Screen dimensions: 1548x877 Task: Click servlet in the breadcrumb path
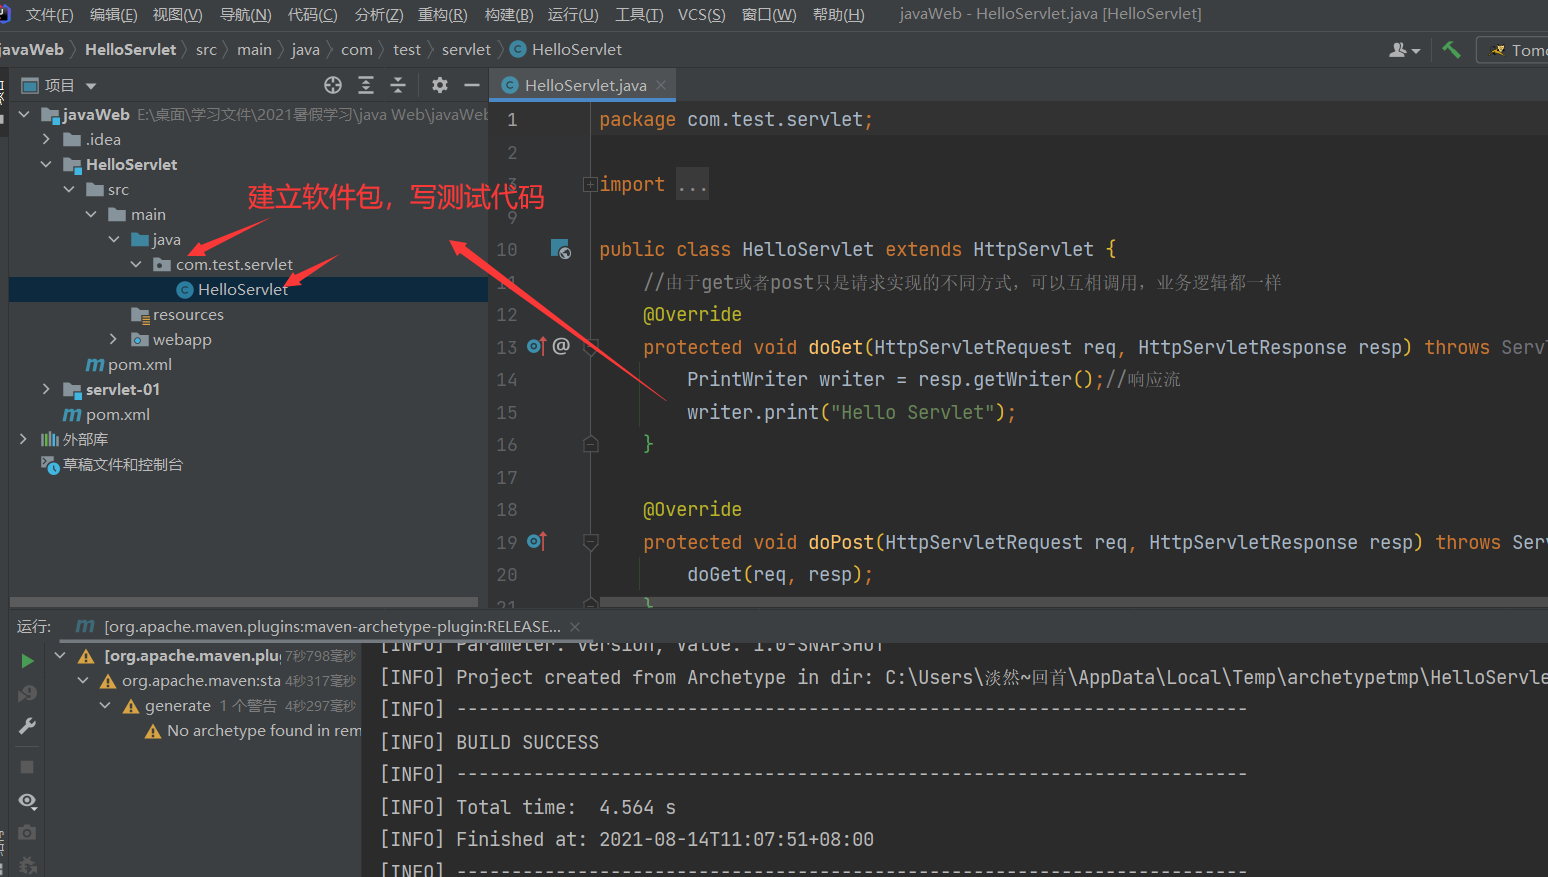click(466, 50)
